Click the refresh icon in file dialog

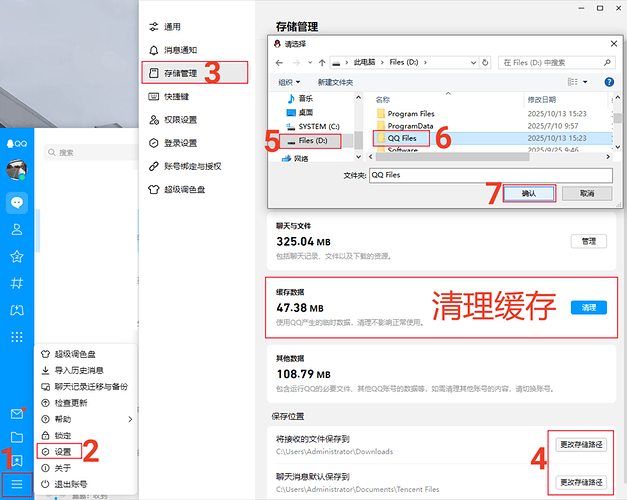(x=485, y=63)
